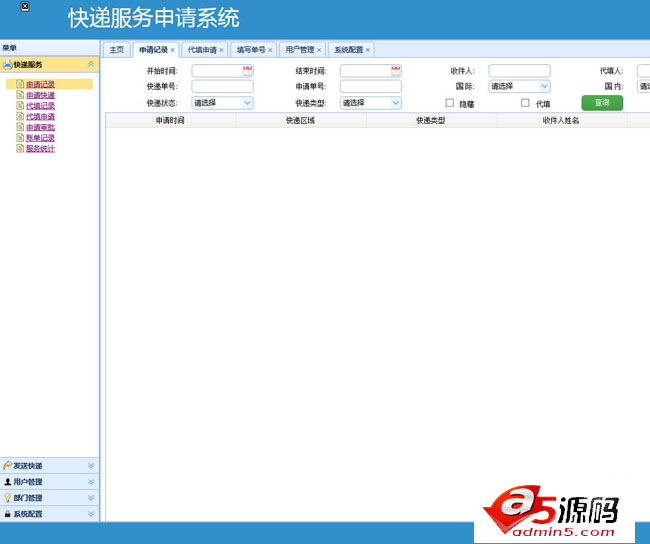Close the 填写单号 tab

click(270, 50)
